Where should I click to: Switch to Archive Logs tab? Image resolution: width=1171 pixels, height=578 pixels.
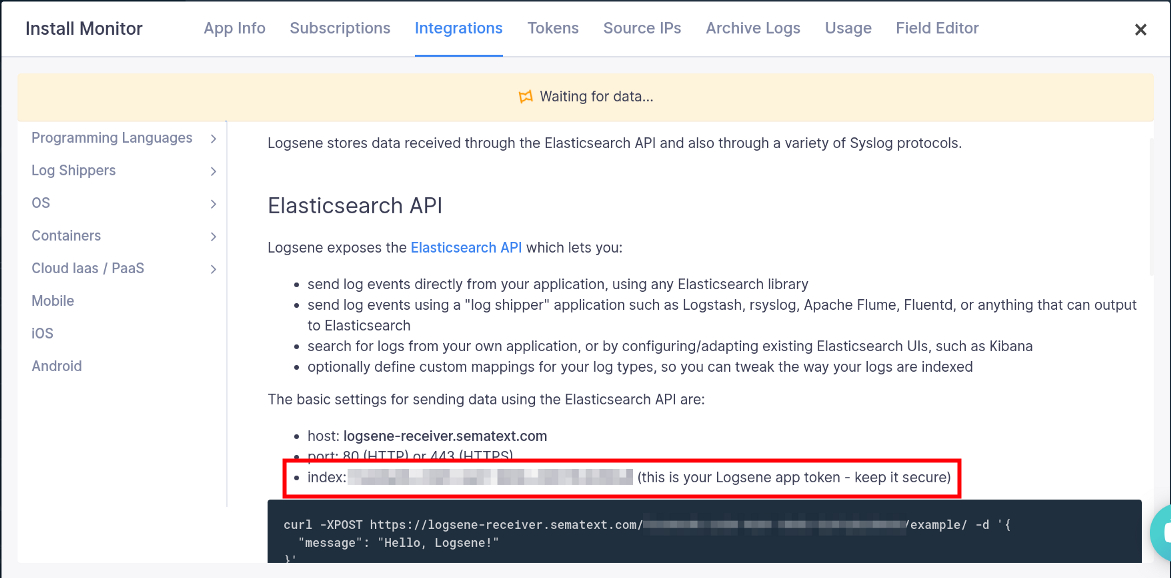click(x=753, y=28)
